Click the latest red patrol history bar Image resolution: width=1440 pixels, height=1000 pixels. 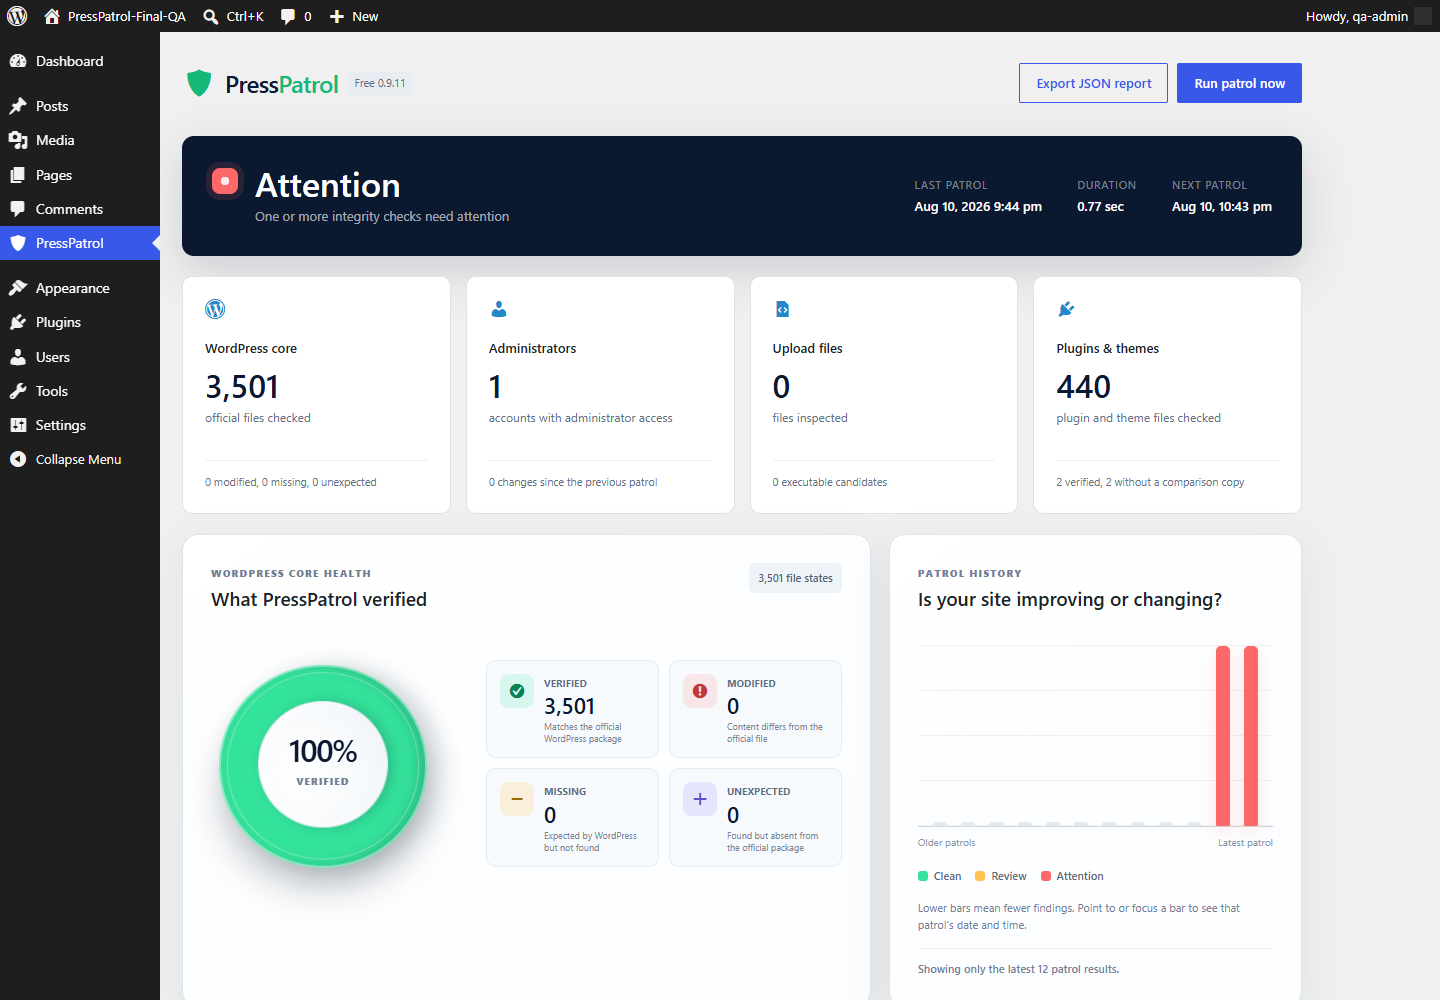[x=1251, y=736]
